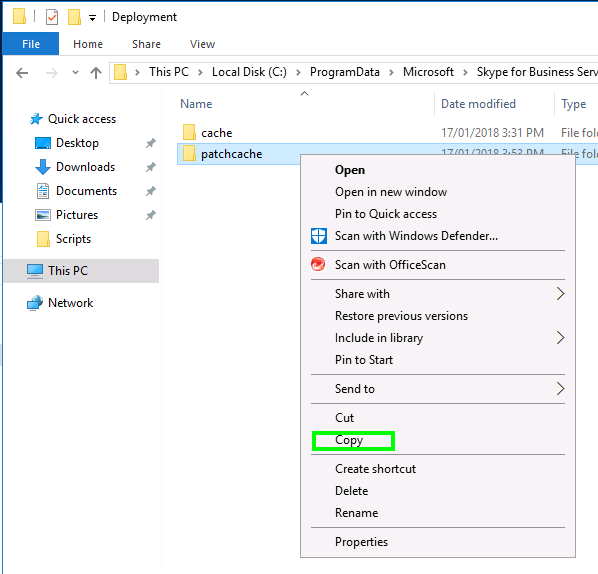
Task: Click the pin icon beside Pictures
Action: (151, 215)
